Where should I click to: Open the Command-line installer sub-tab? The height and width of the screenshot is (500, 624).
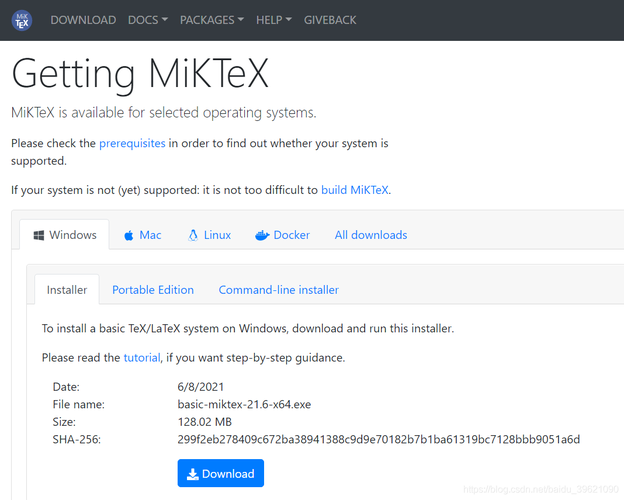pos(279,289)
